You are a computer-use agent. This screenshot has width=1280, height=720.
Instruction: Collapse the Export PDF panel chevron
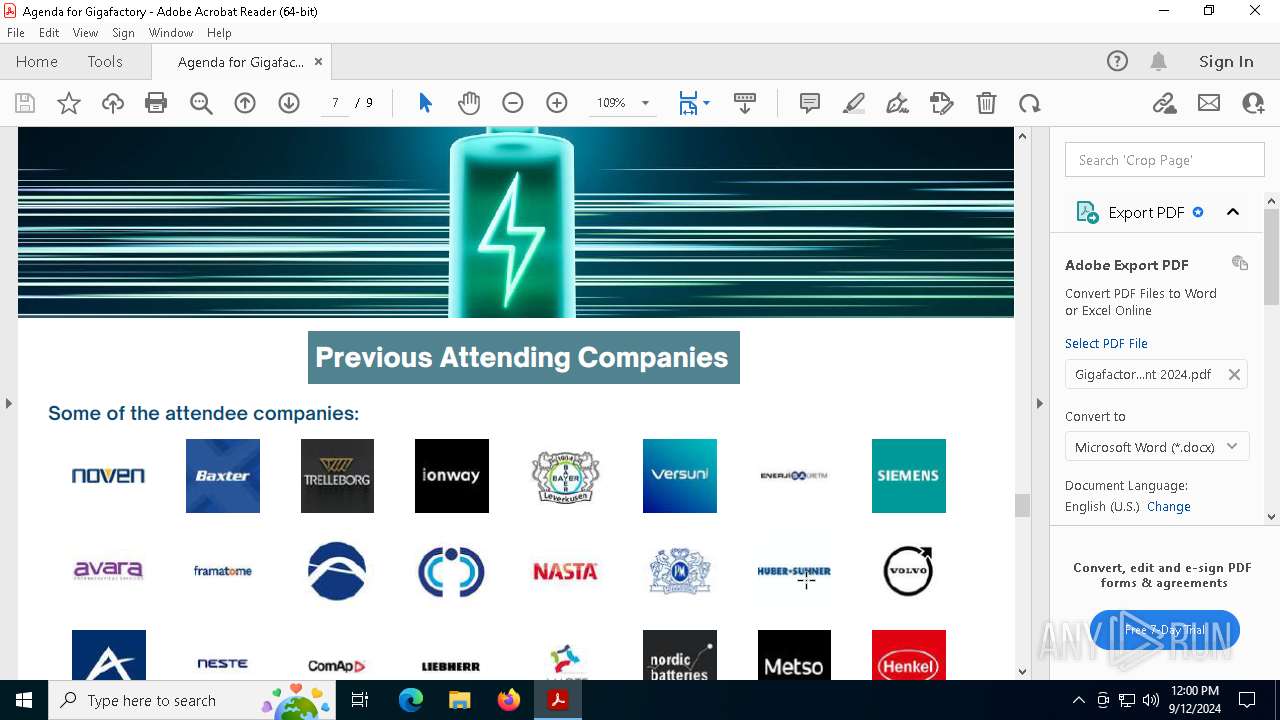click(x=1233, y=212)
